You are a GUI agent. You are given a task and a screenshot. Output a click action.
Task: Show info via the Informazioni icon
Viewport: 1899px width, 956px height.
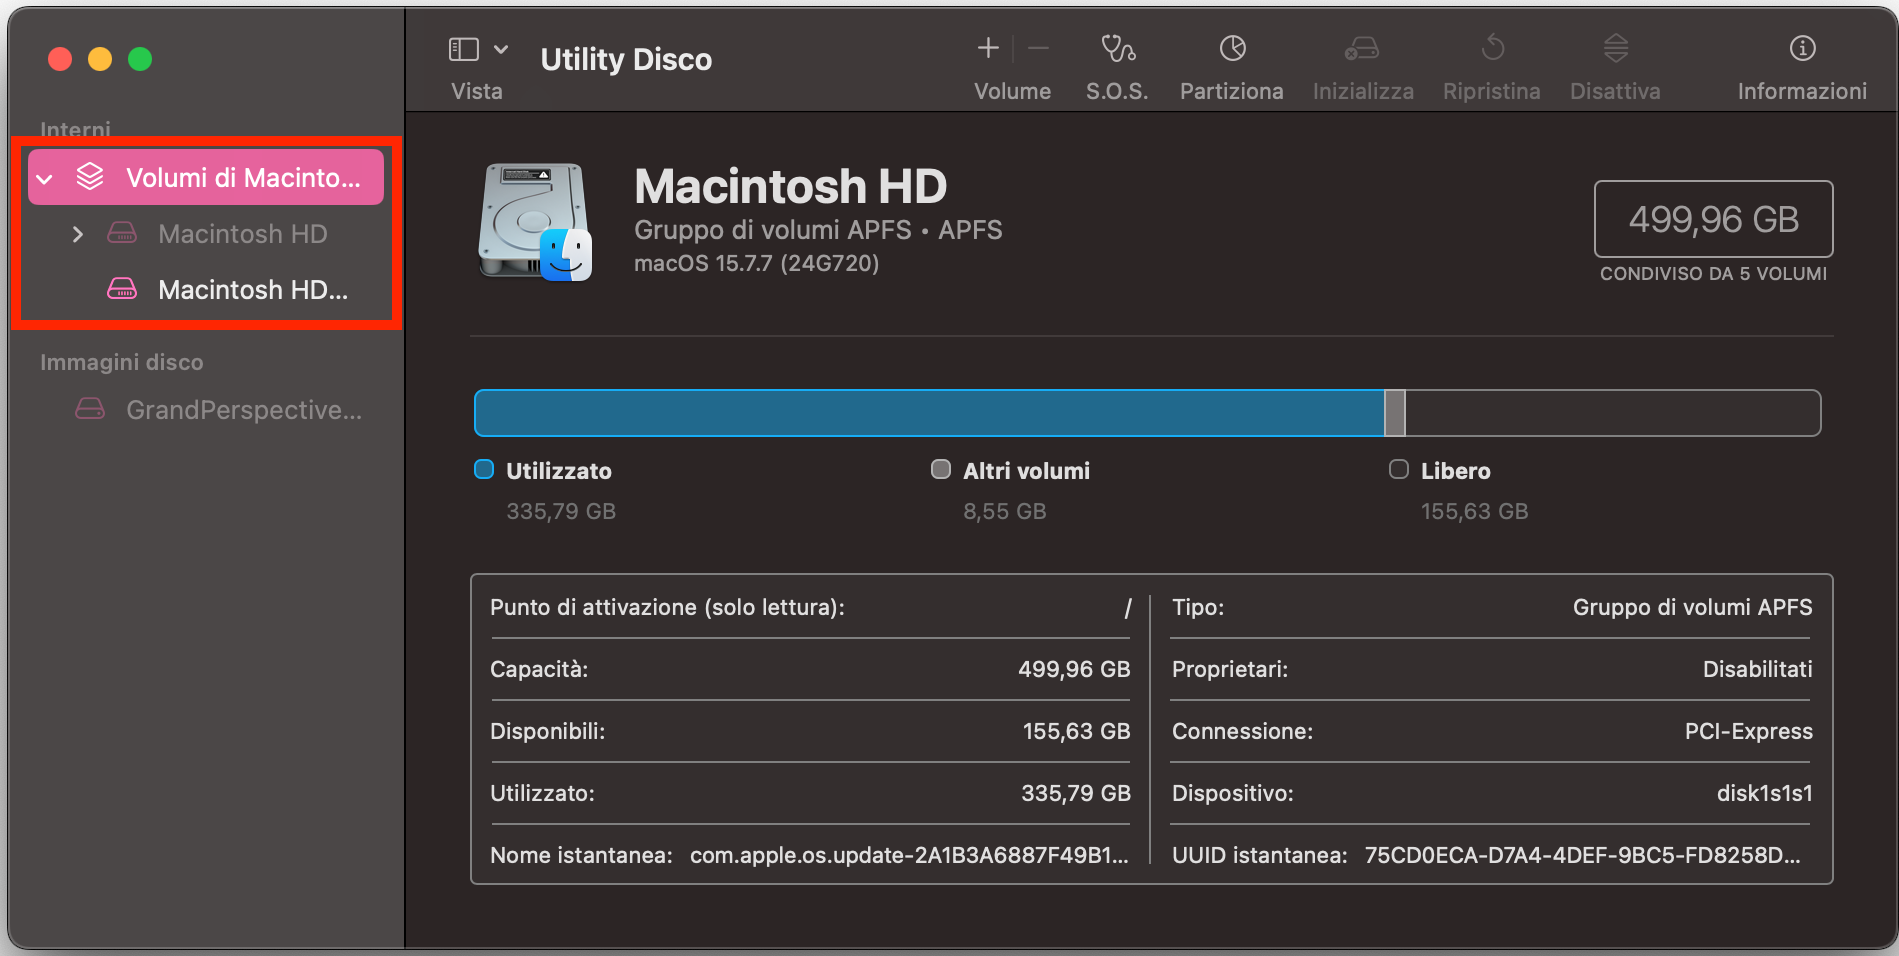(x=1802, y=48)
